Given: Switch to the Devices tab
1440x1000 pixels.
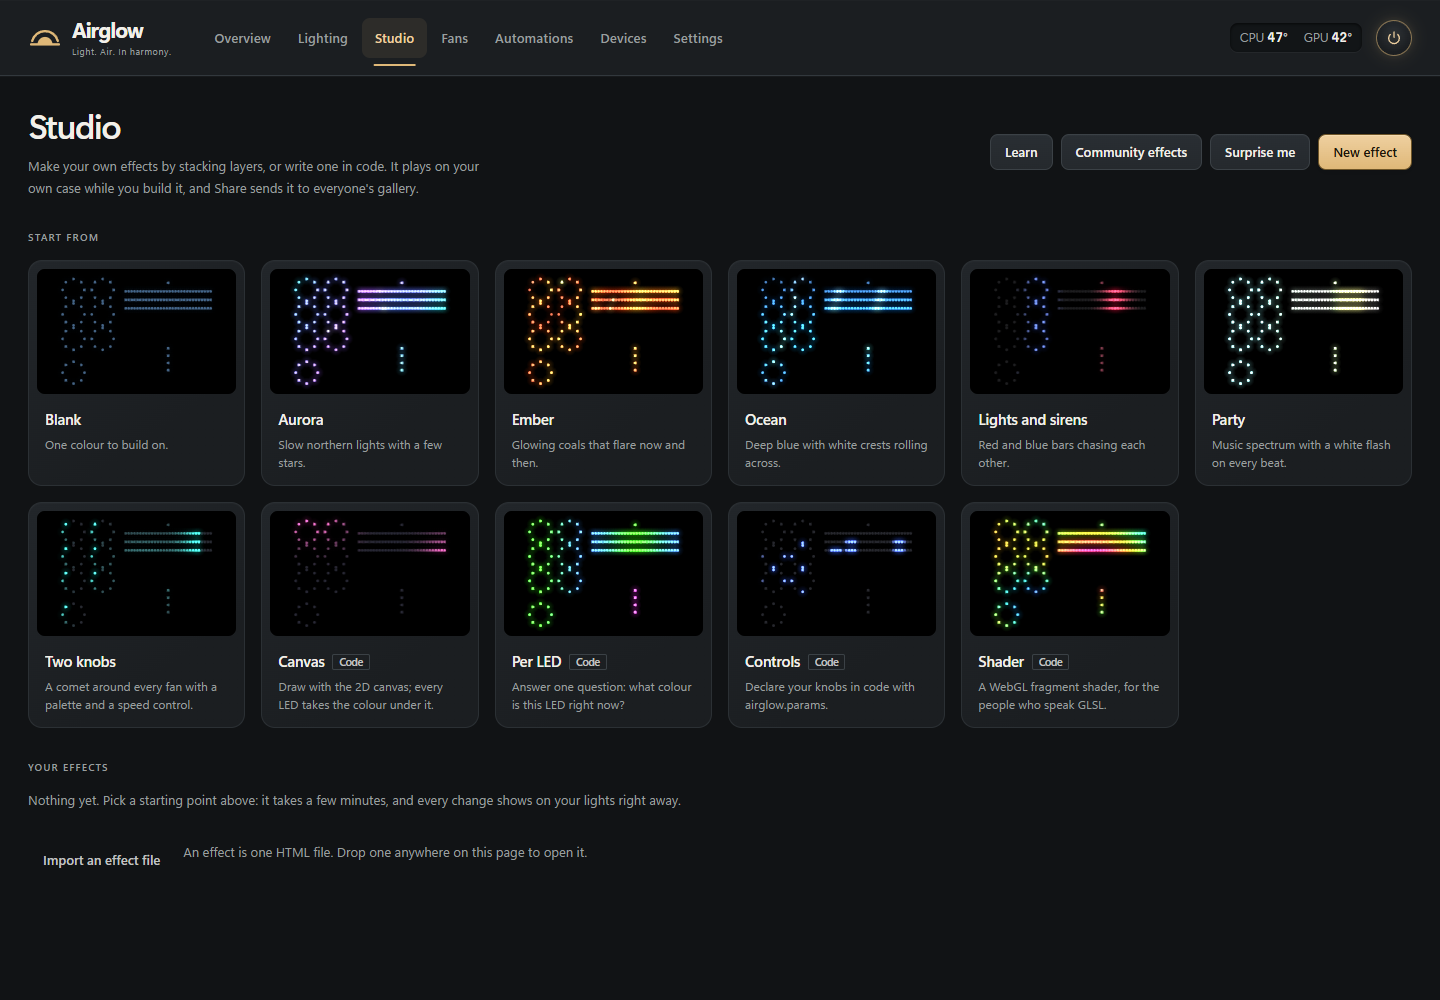Looking at the screenshot, I should 623,38.
